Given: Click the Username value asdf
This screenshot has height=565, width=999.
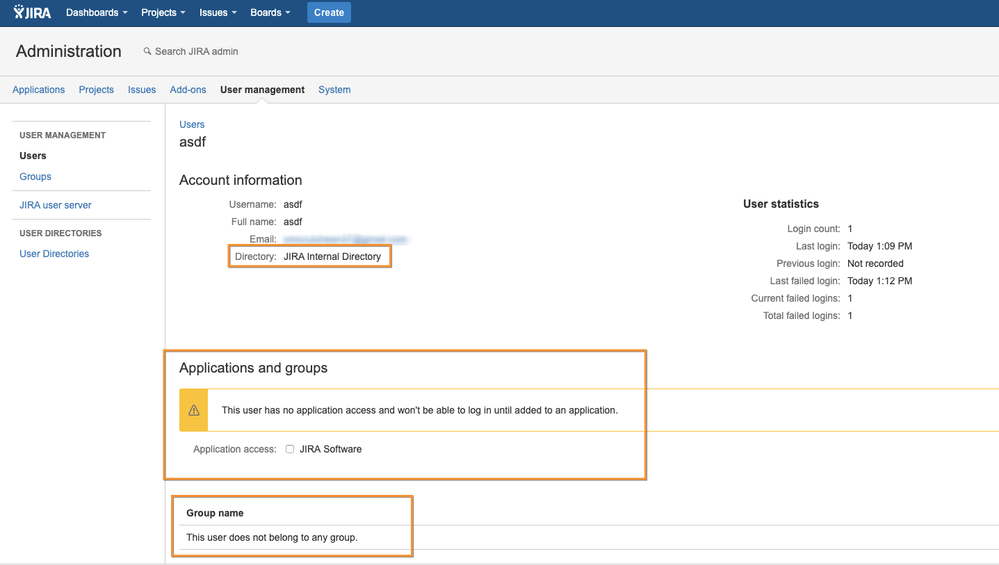Looking at the screenshot, I should click(x=292, y=204).
